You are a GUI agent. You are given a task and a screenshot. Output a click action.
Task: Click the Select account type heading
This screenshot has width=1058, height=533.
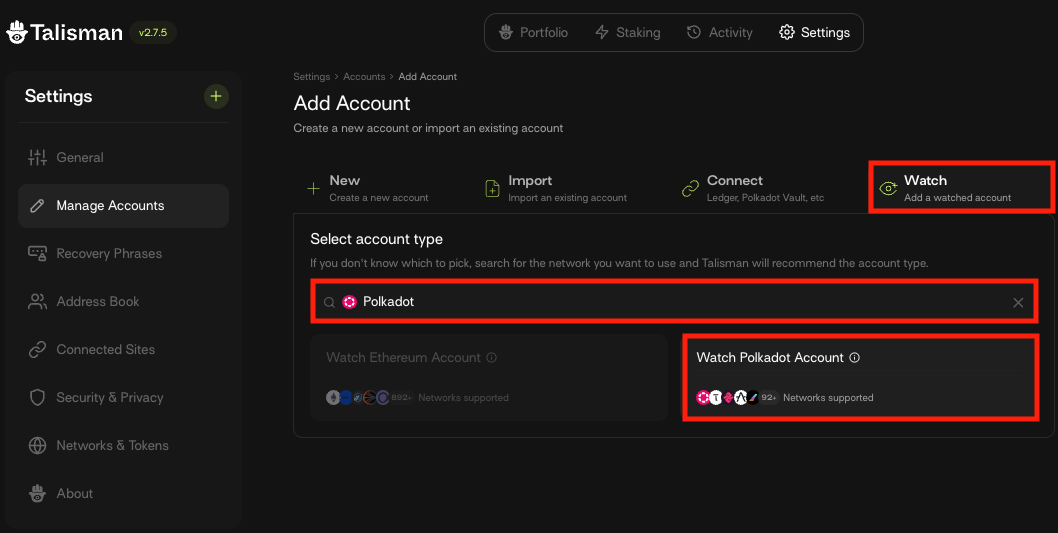(377, 239)
